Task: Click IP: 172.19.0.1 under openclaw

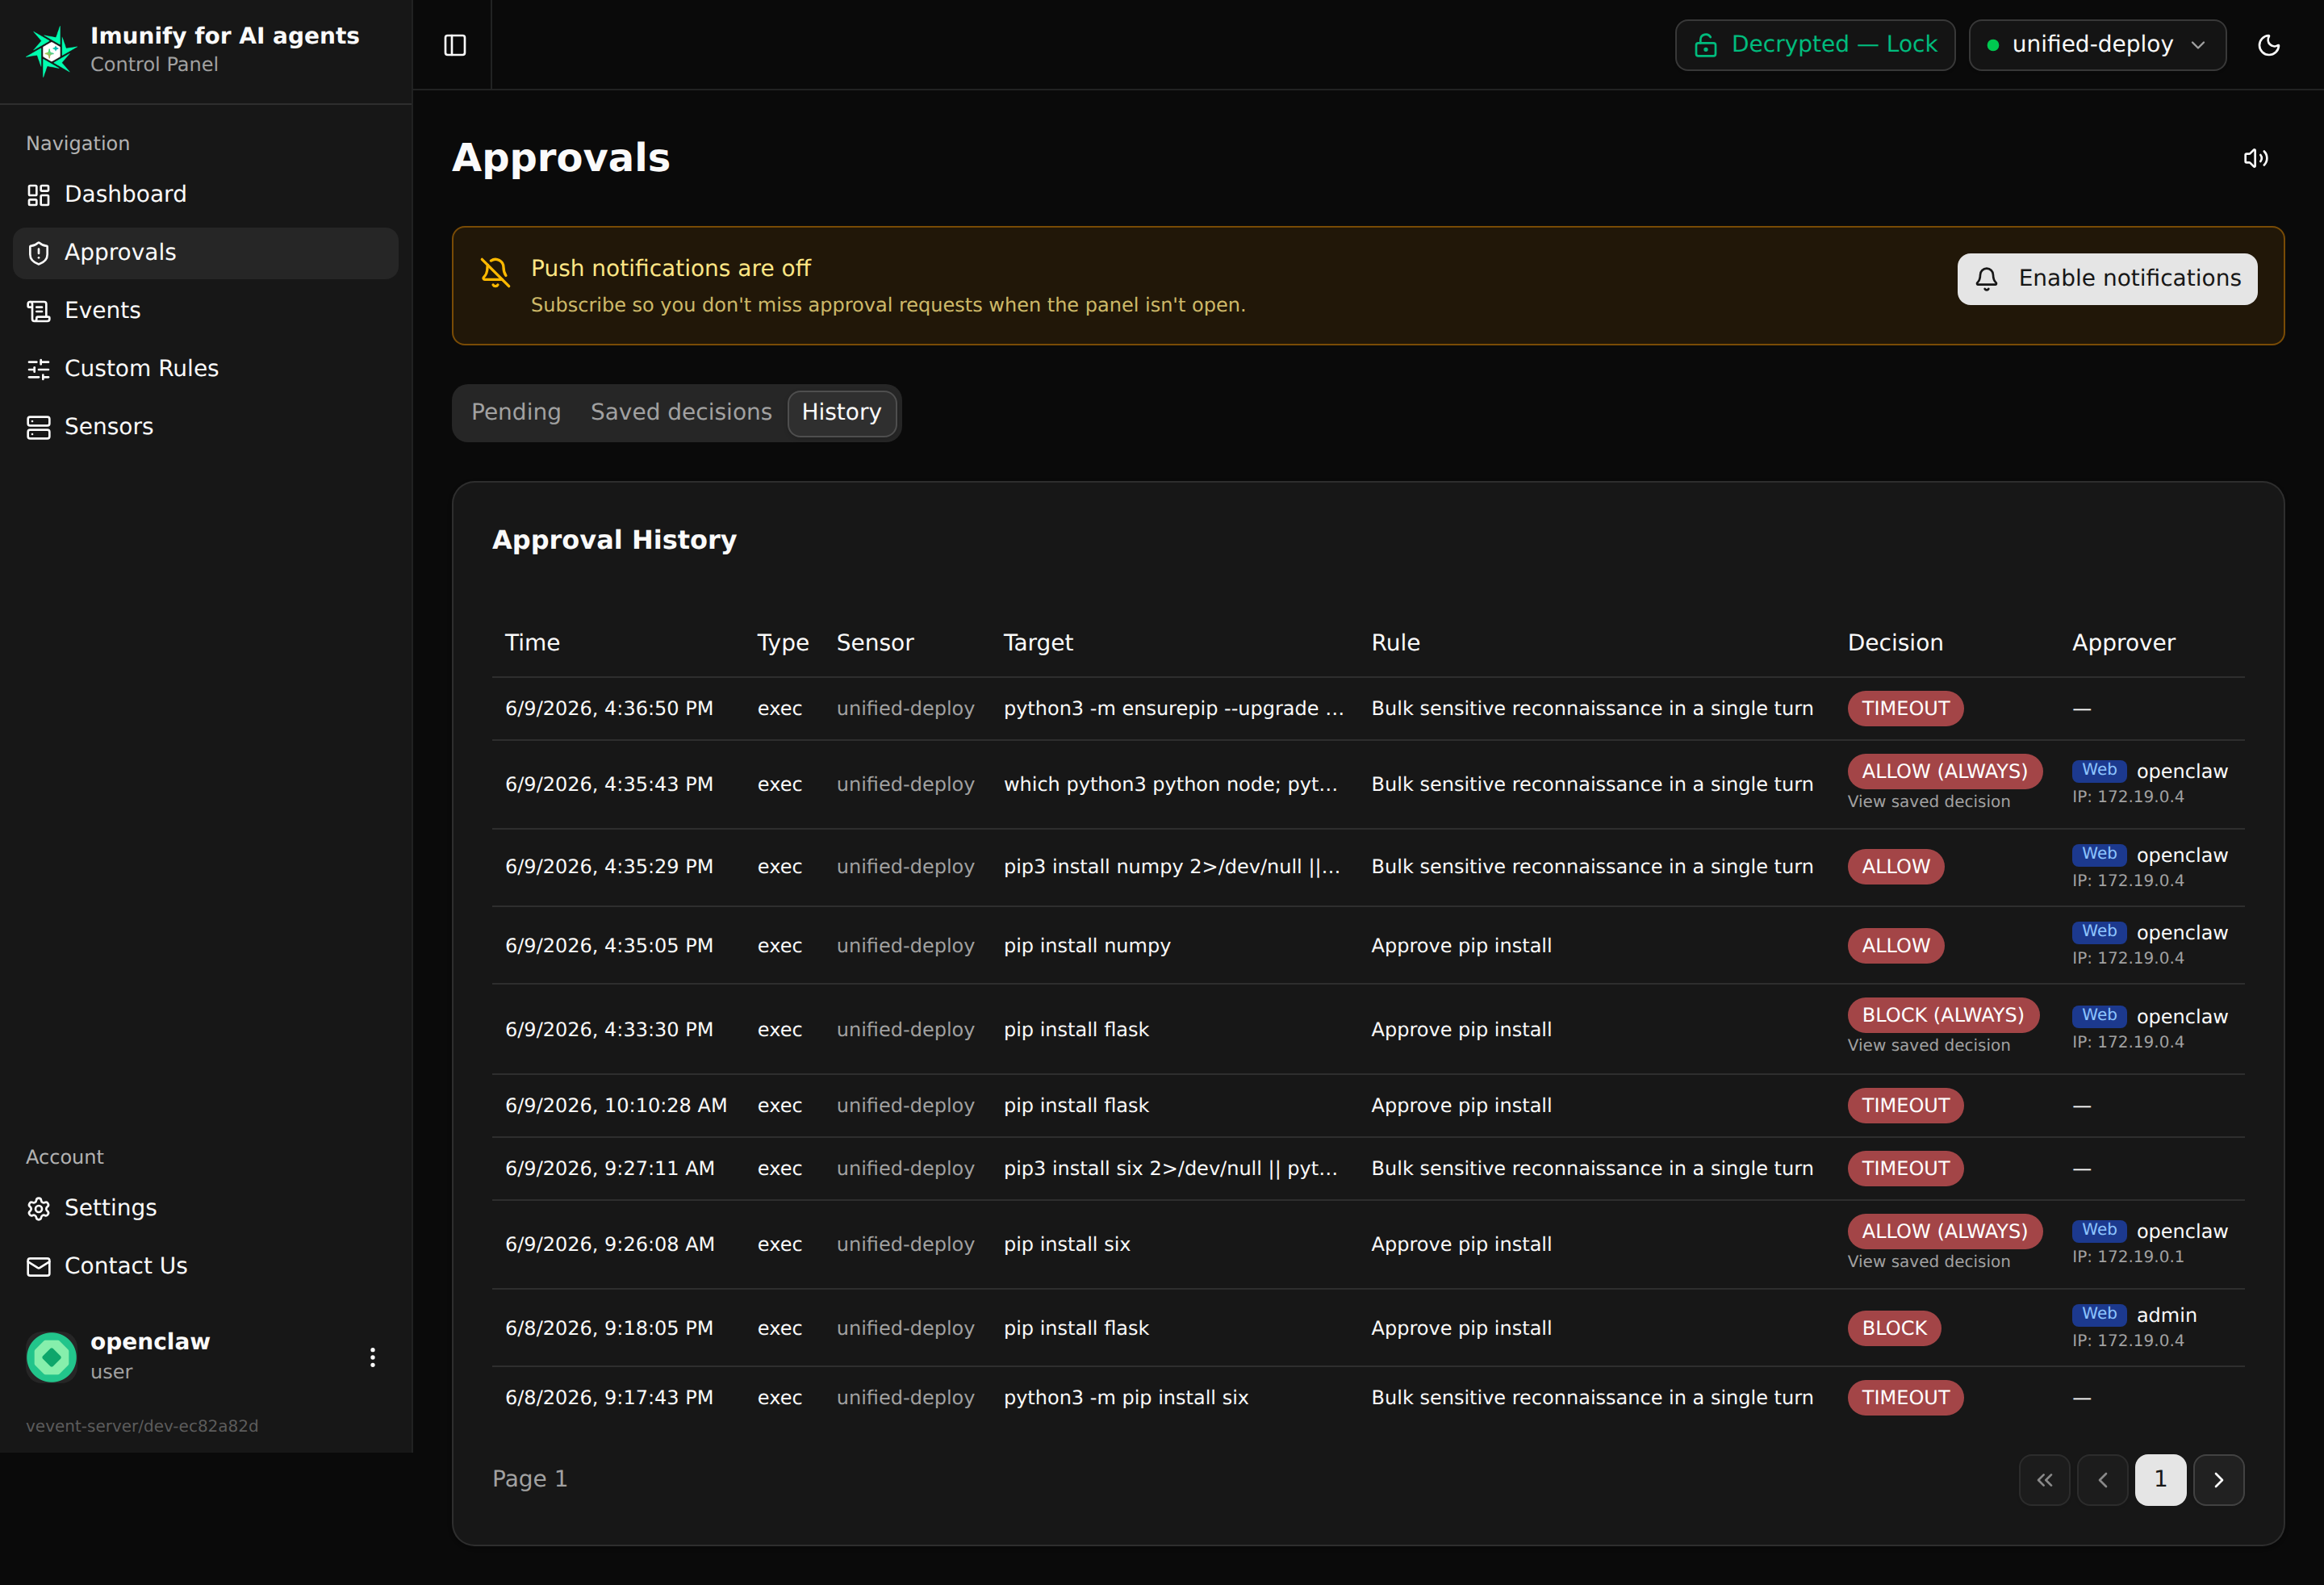Action: click(2127, 1256)
